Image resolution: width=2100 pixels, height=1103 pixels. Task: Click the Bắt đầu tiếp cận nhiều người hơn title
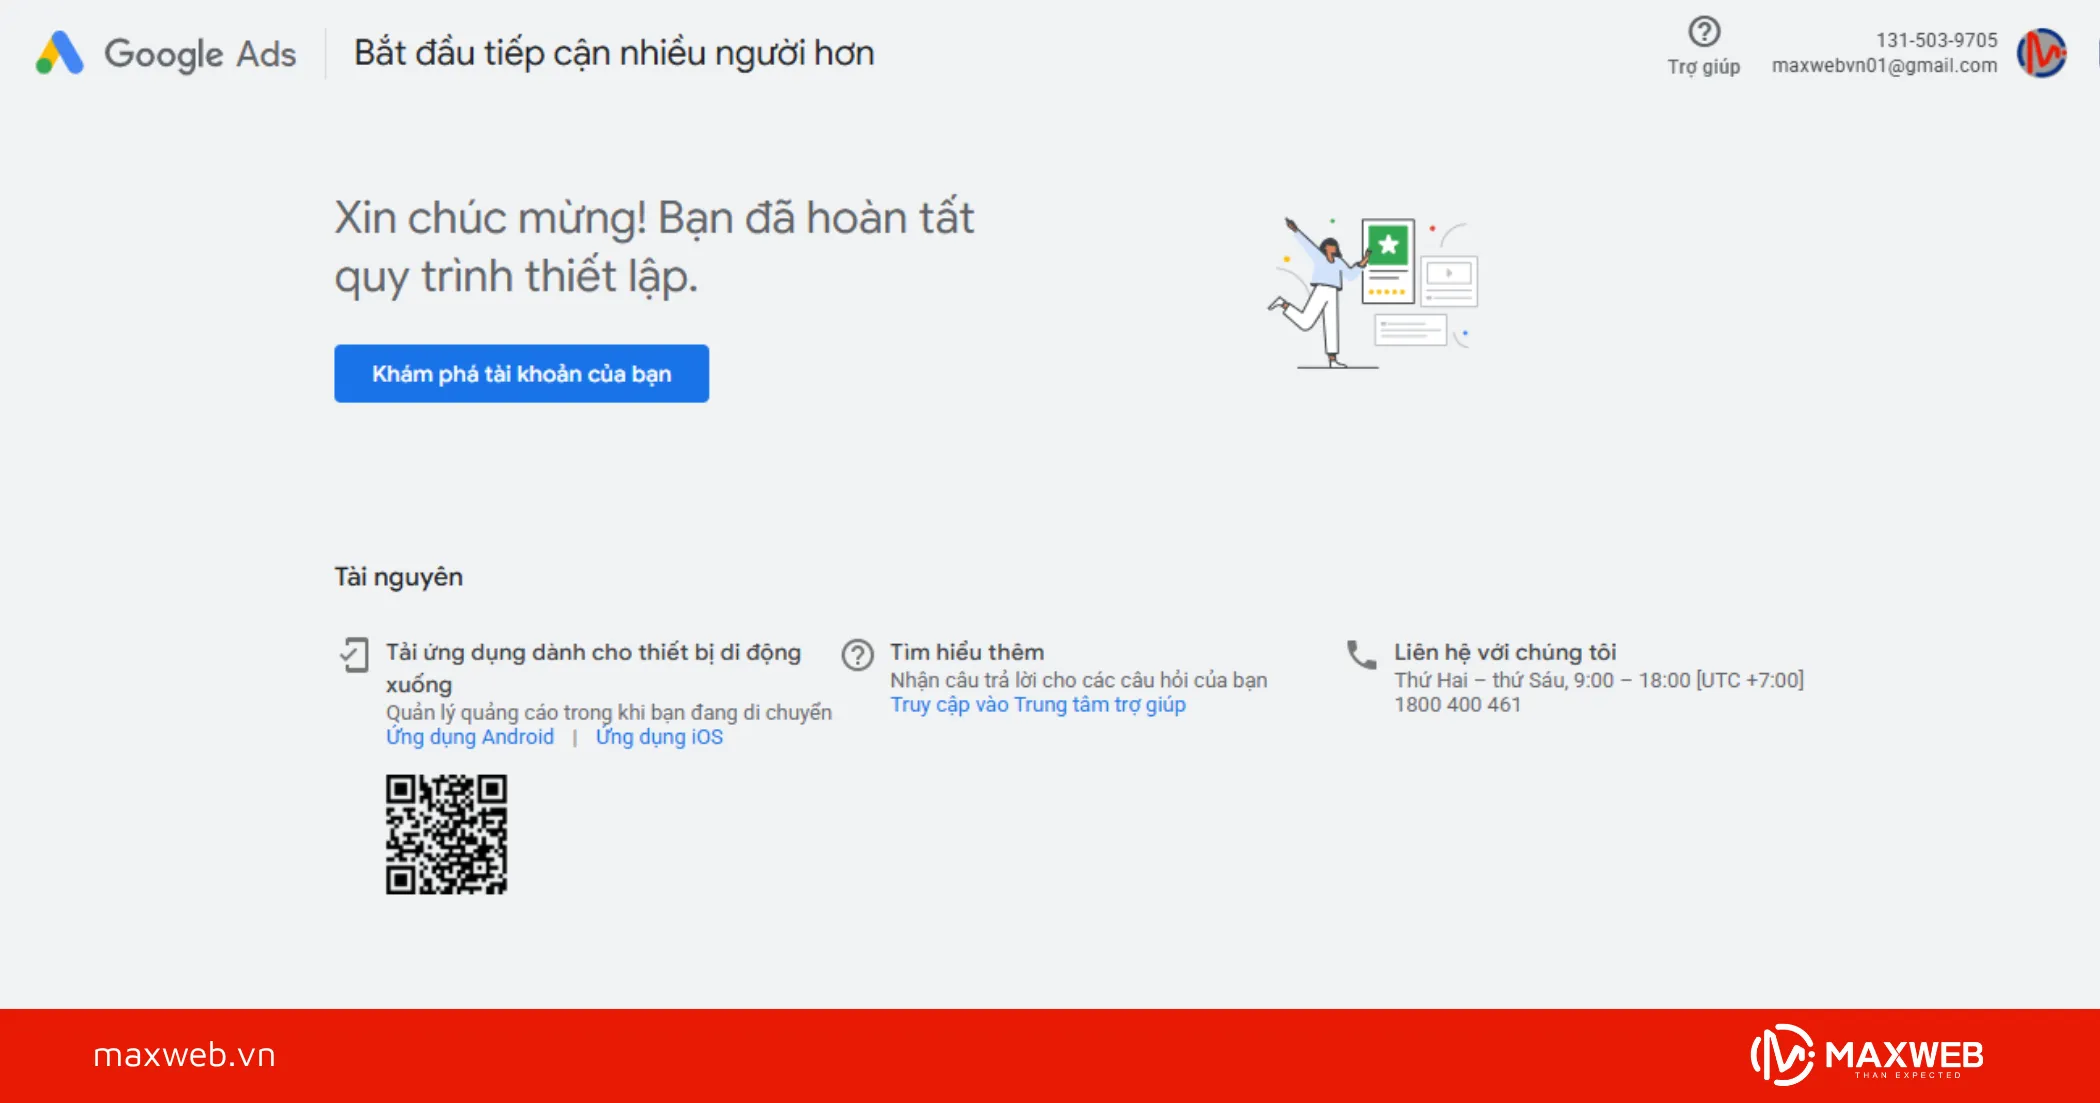pyautogui.click(x=613, y=53)
